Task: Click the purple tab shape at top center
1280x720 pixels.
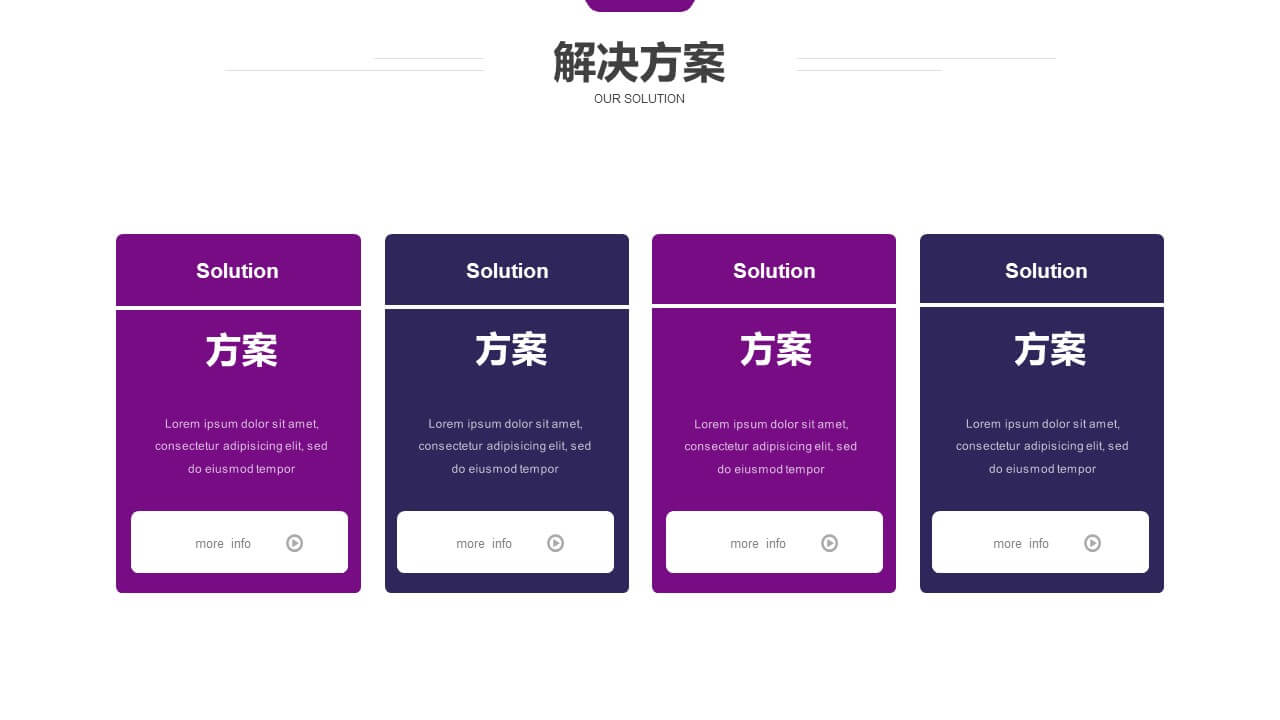Action: (640, 5)
